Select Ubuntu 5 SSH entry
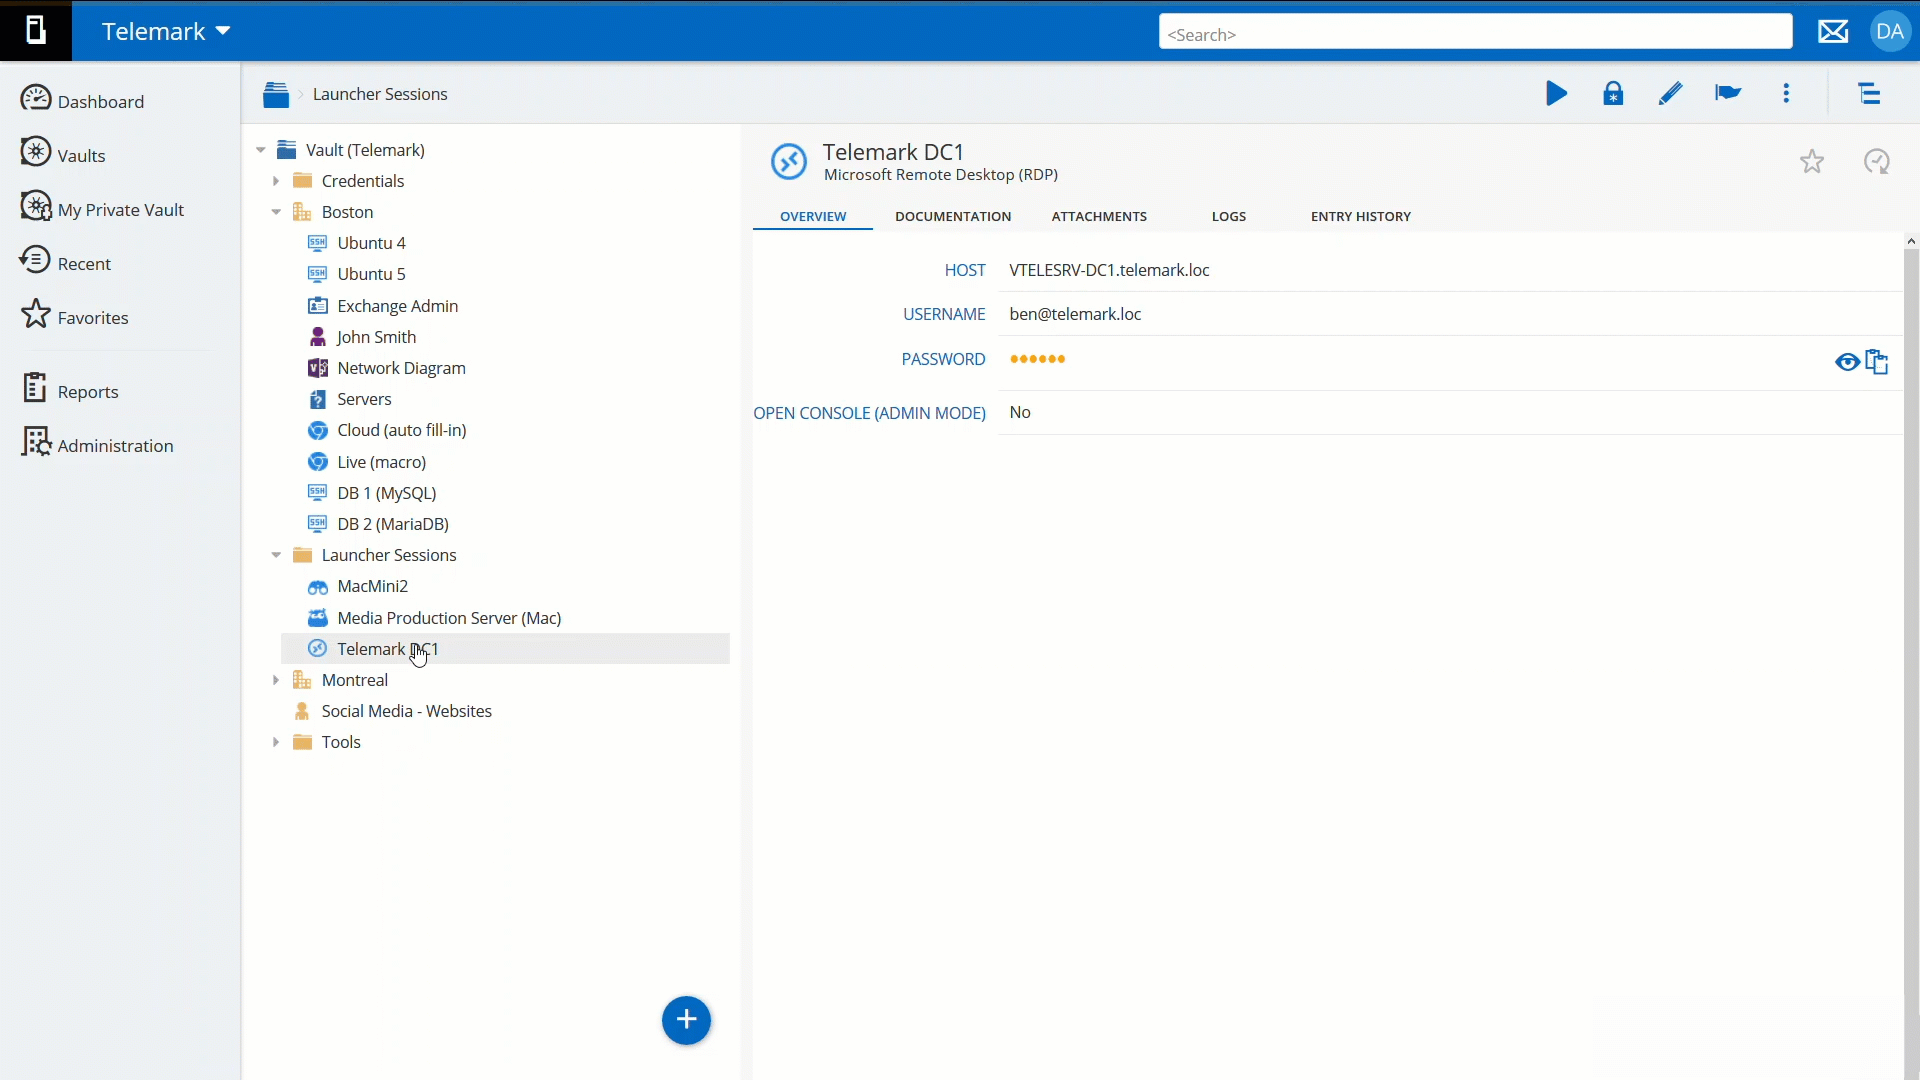This screenshot has width=1920, height=1080. pyautogui.click(x=371, y=274)
